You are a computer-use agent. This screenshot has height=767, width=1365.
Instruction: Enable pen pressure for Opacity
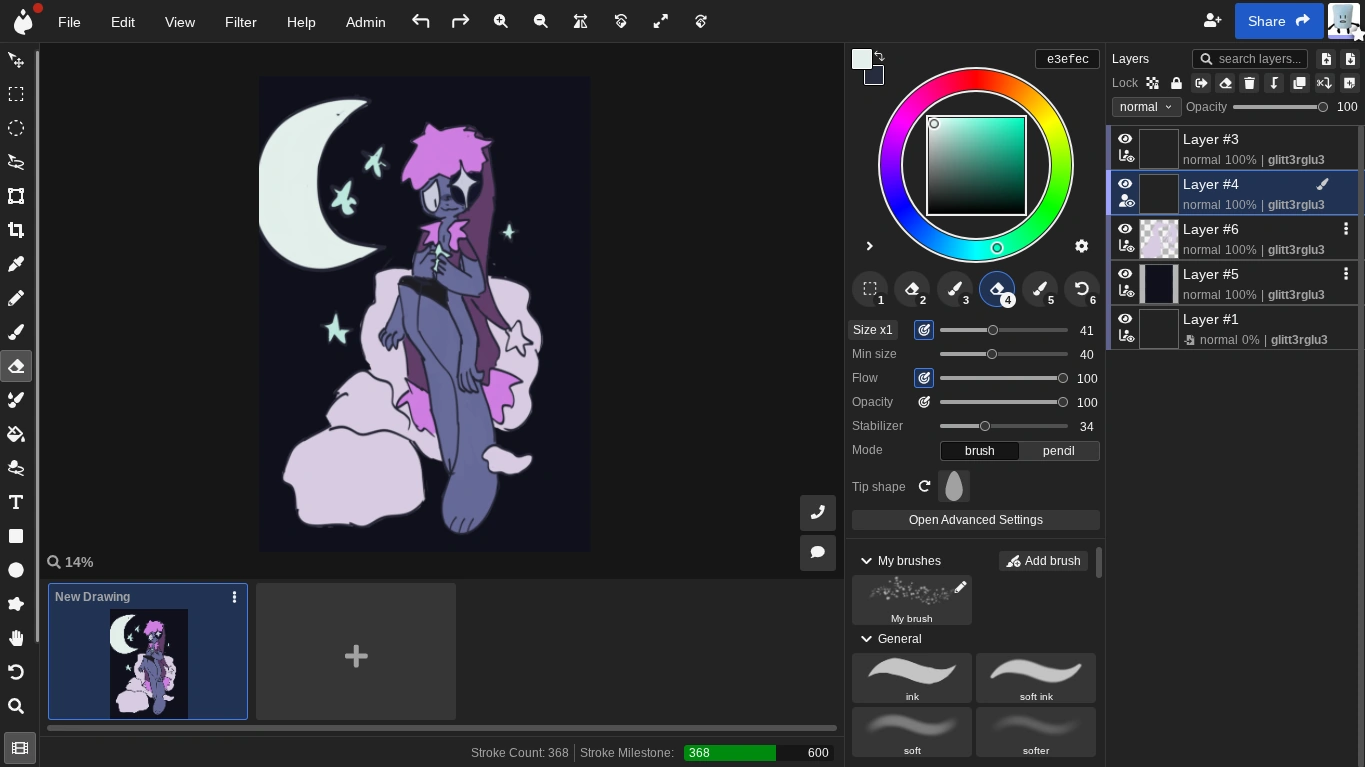coord(923,402)
